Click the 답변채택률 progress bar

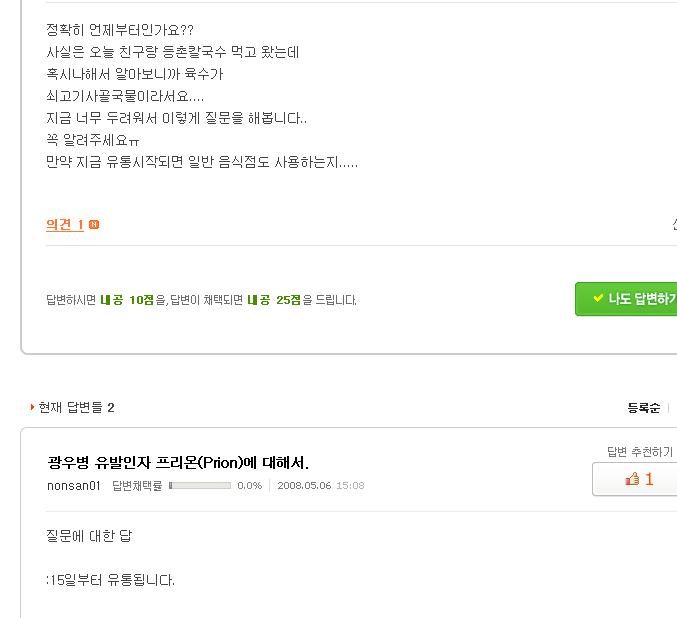[200, 485]
